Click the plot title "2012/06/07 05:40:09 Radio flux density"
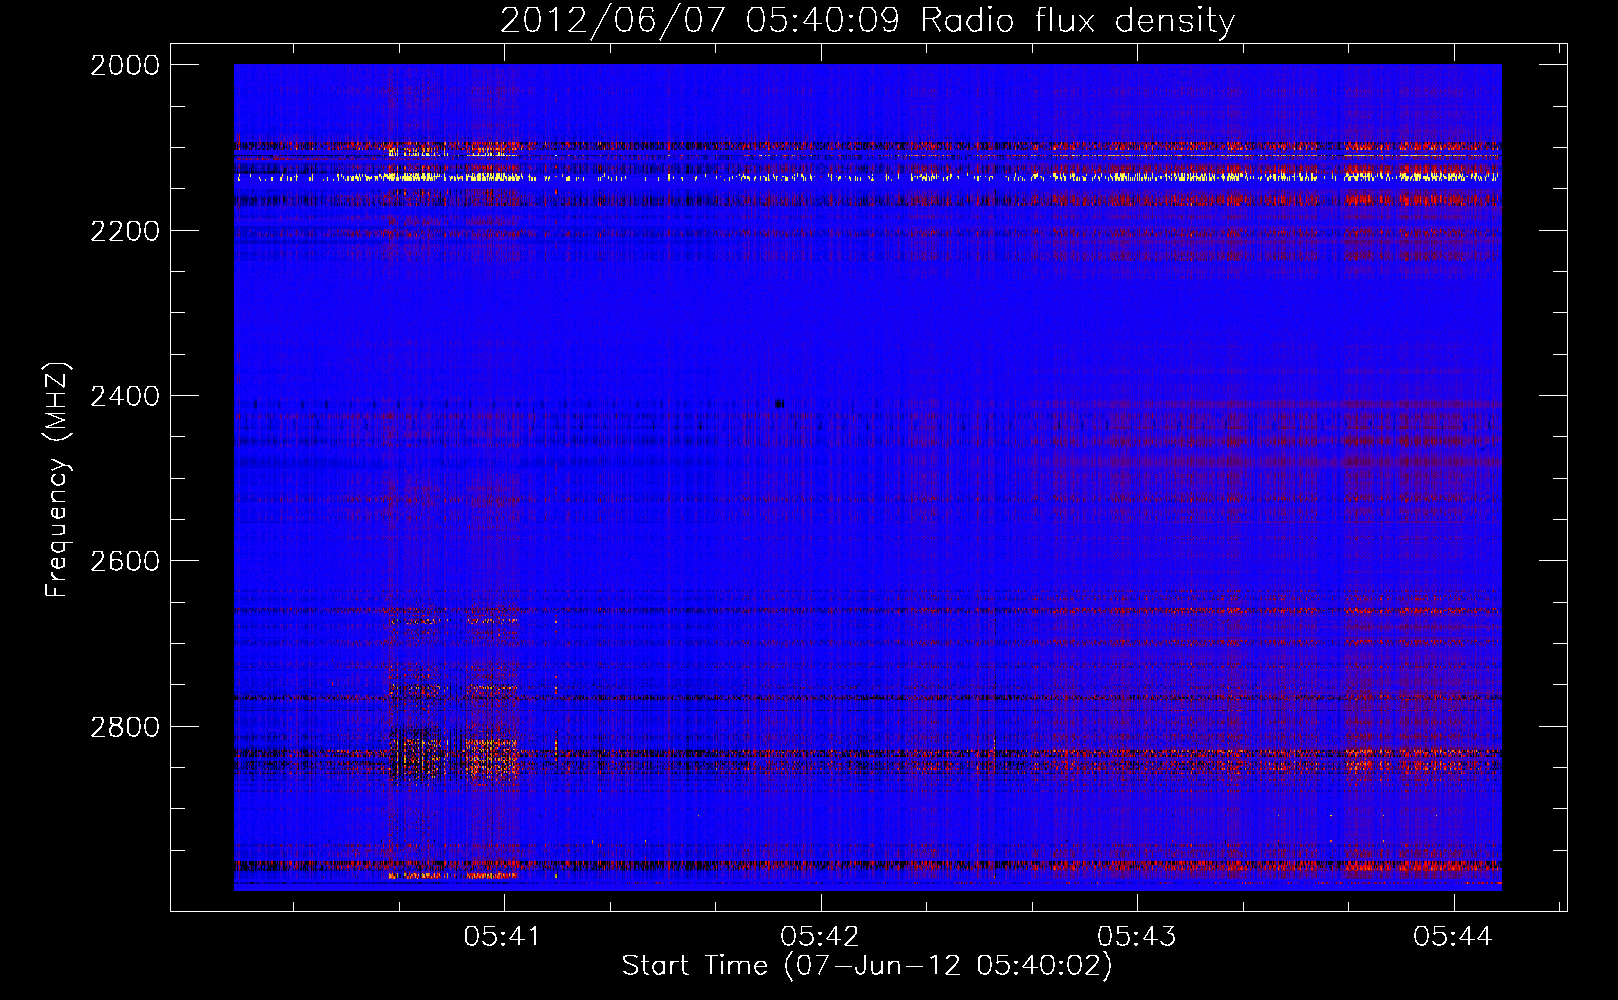Screen dimensions: 1618x1000 pos(867,20)
